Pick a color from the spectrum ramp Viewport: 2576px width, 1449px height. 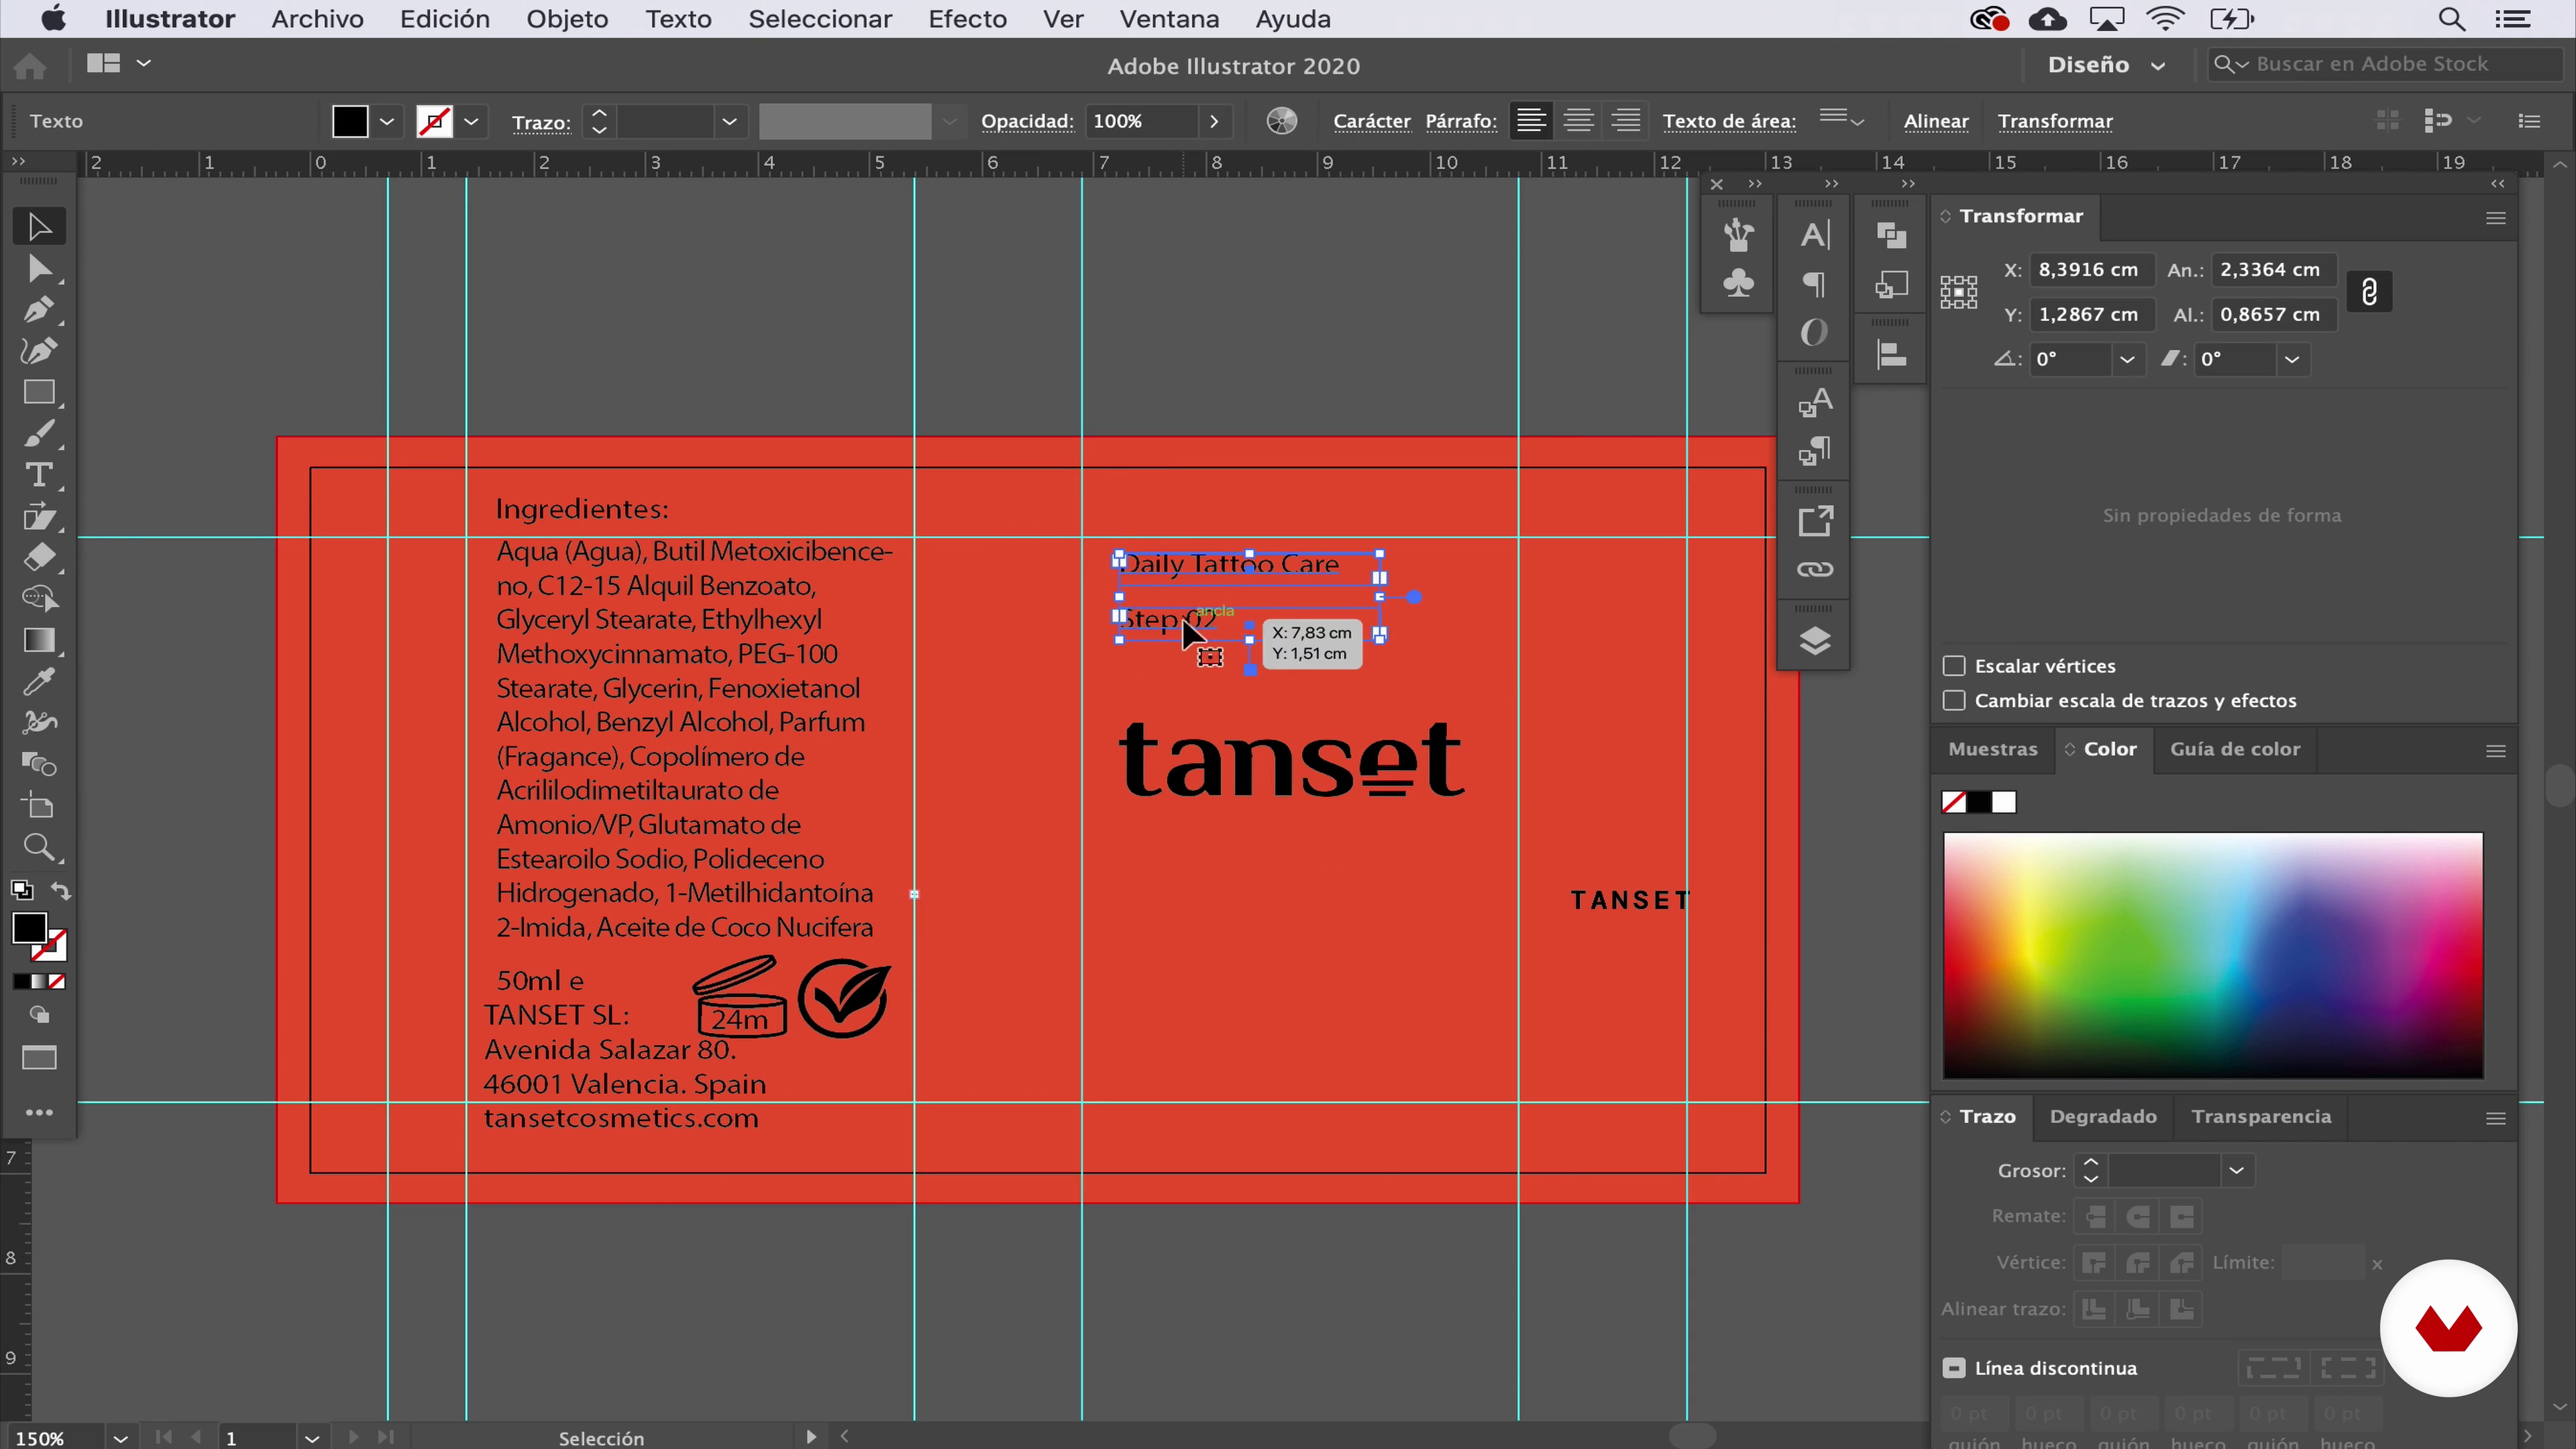click(x=2212, y=955)
